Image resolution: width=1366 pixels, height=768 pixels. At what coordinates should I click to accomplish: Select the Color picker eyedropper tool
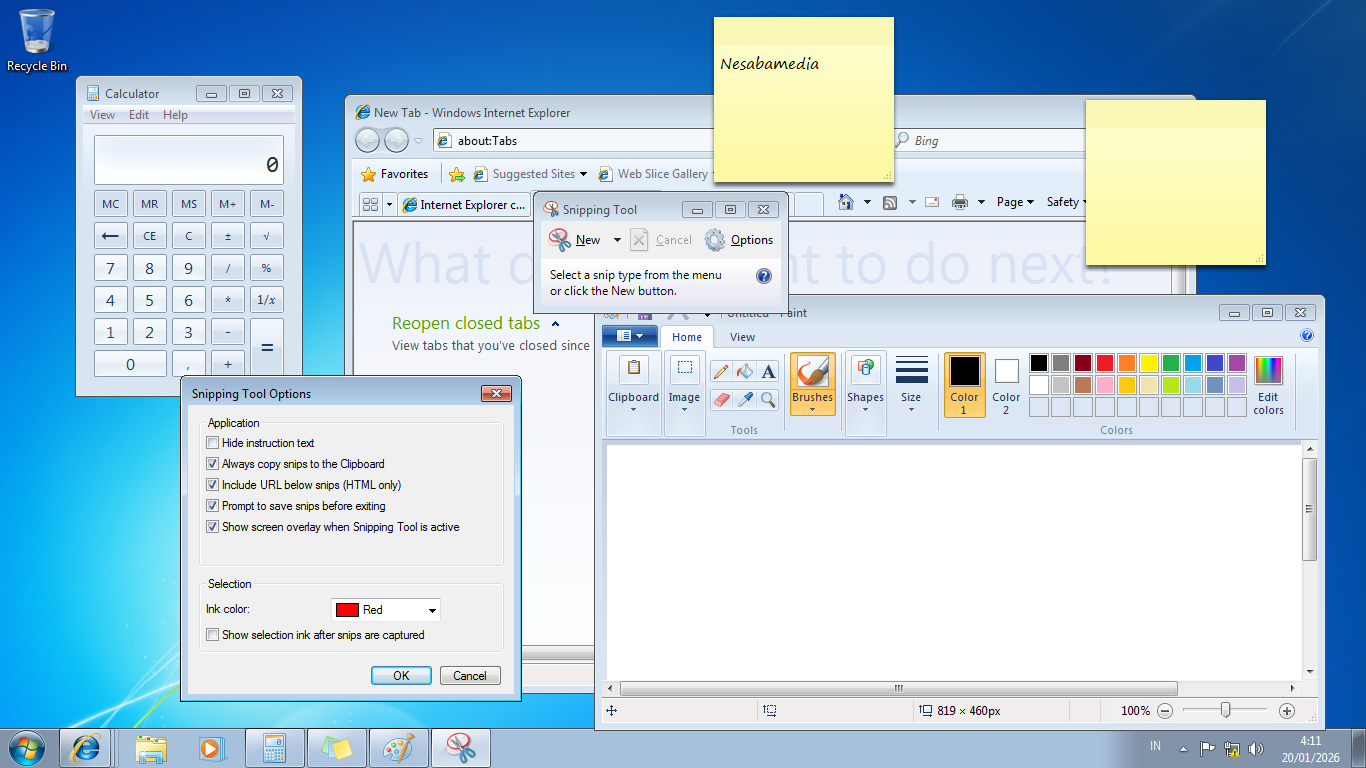744,400
